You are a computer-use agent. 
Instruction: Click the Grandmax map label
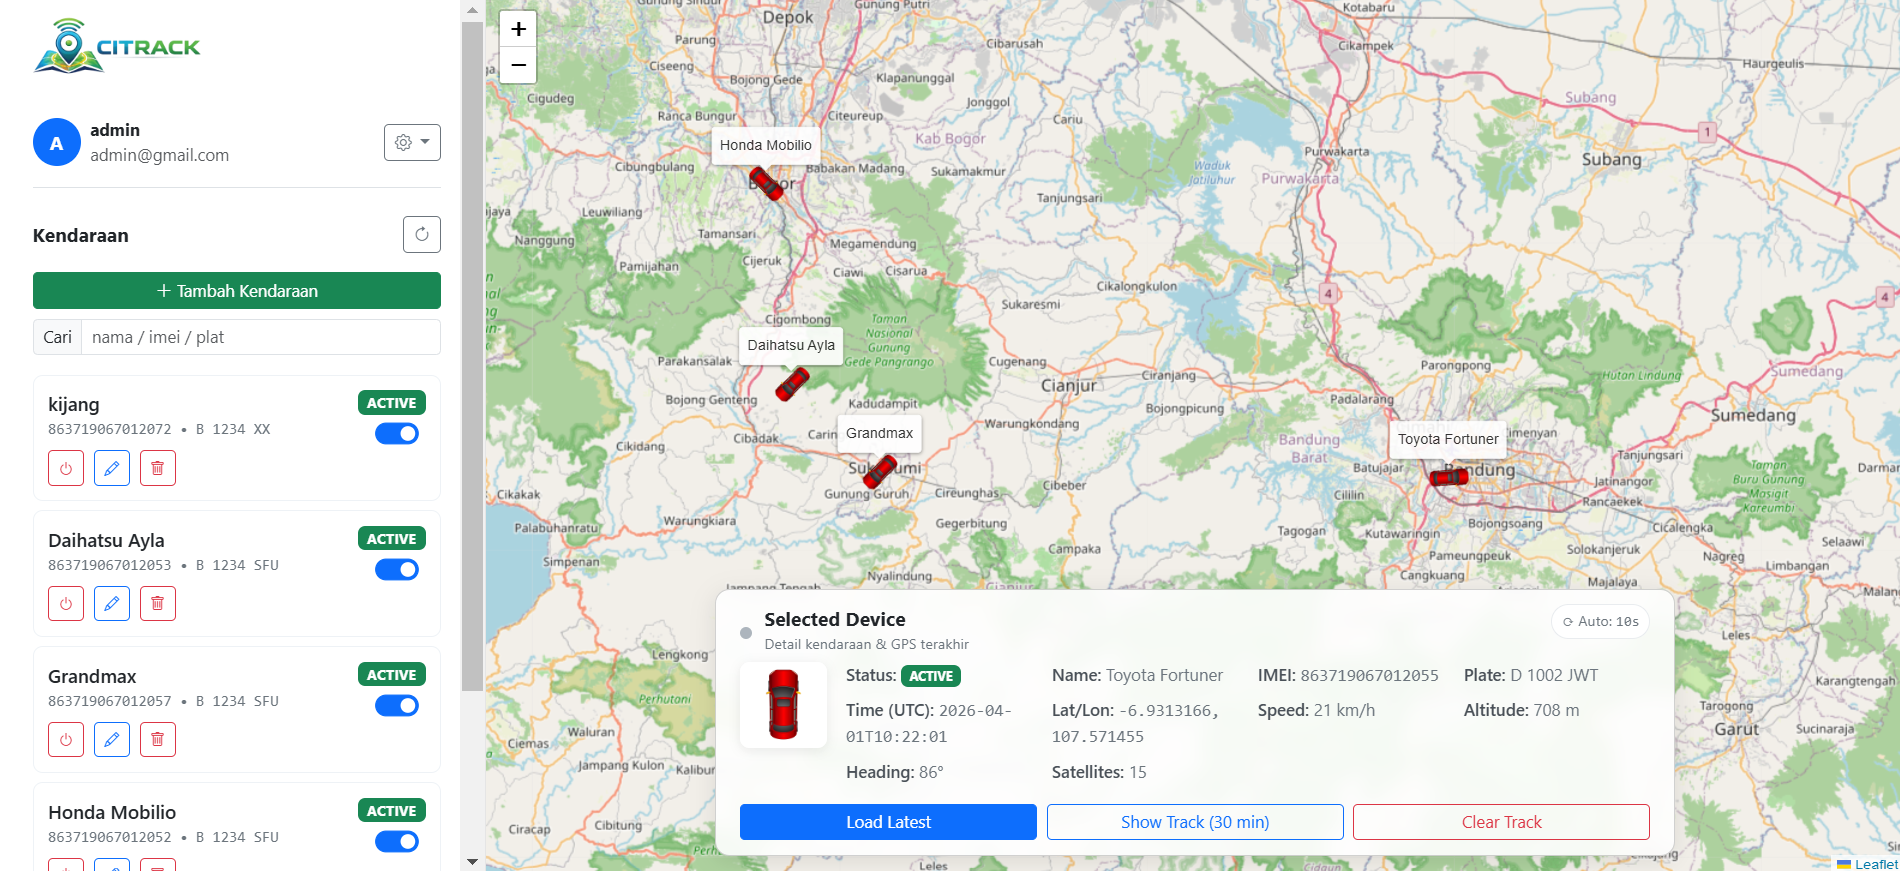click(880, 433)
